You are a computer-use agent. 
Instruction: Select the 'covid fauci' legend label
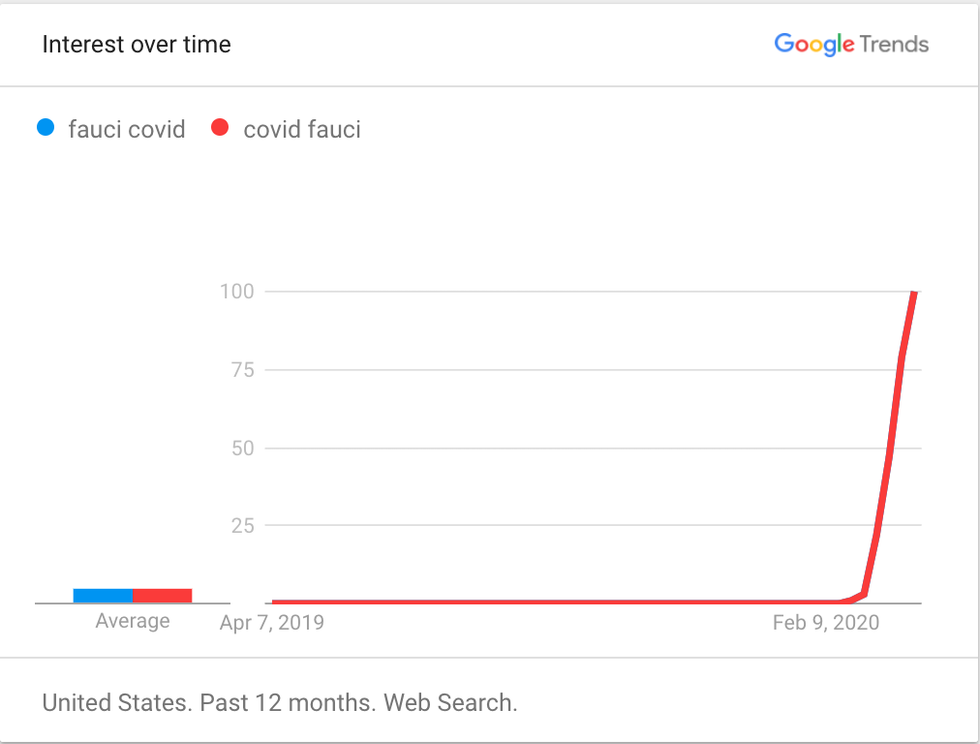point(302,129)
